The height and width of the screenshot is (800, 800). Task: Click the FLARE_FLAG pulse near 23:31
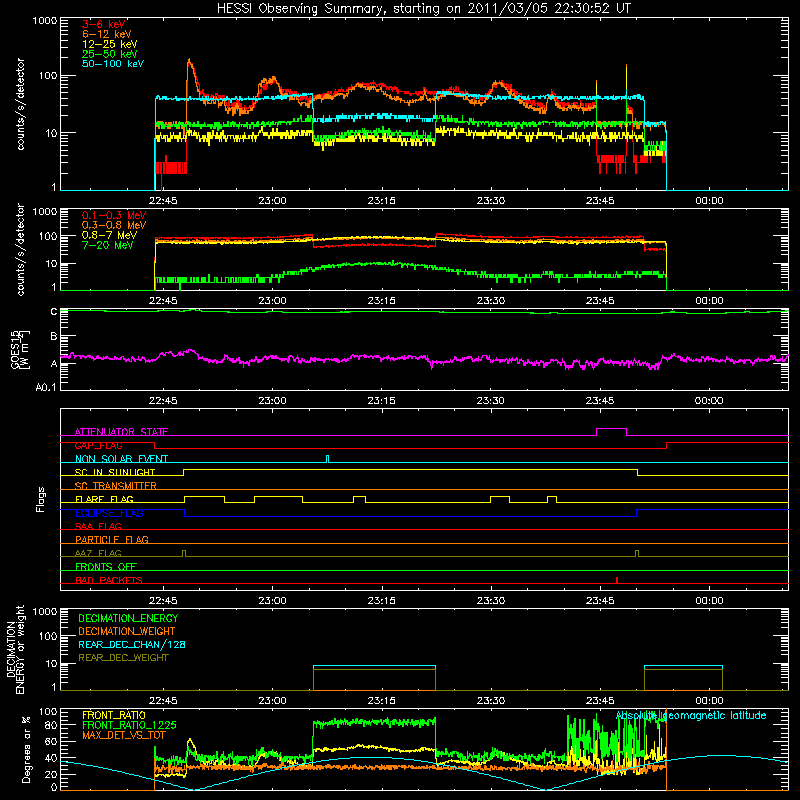[500, 497]
